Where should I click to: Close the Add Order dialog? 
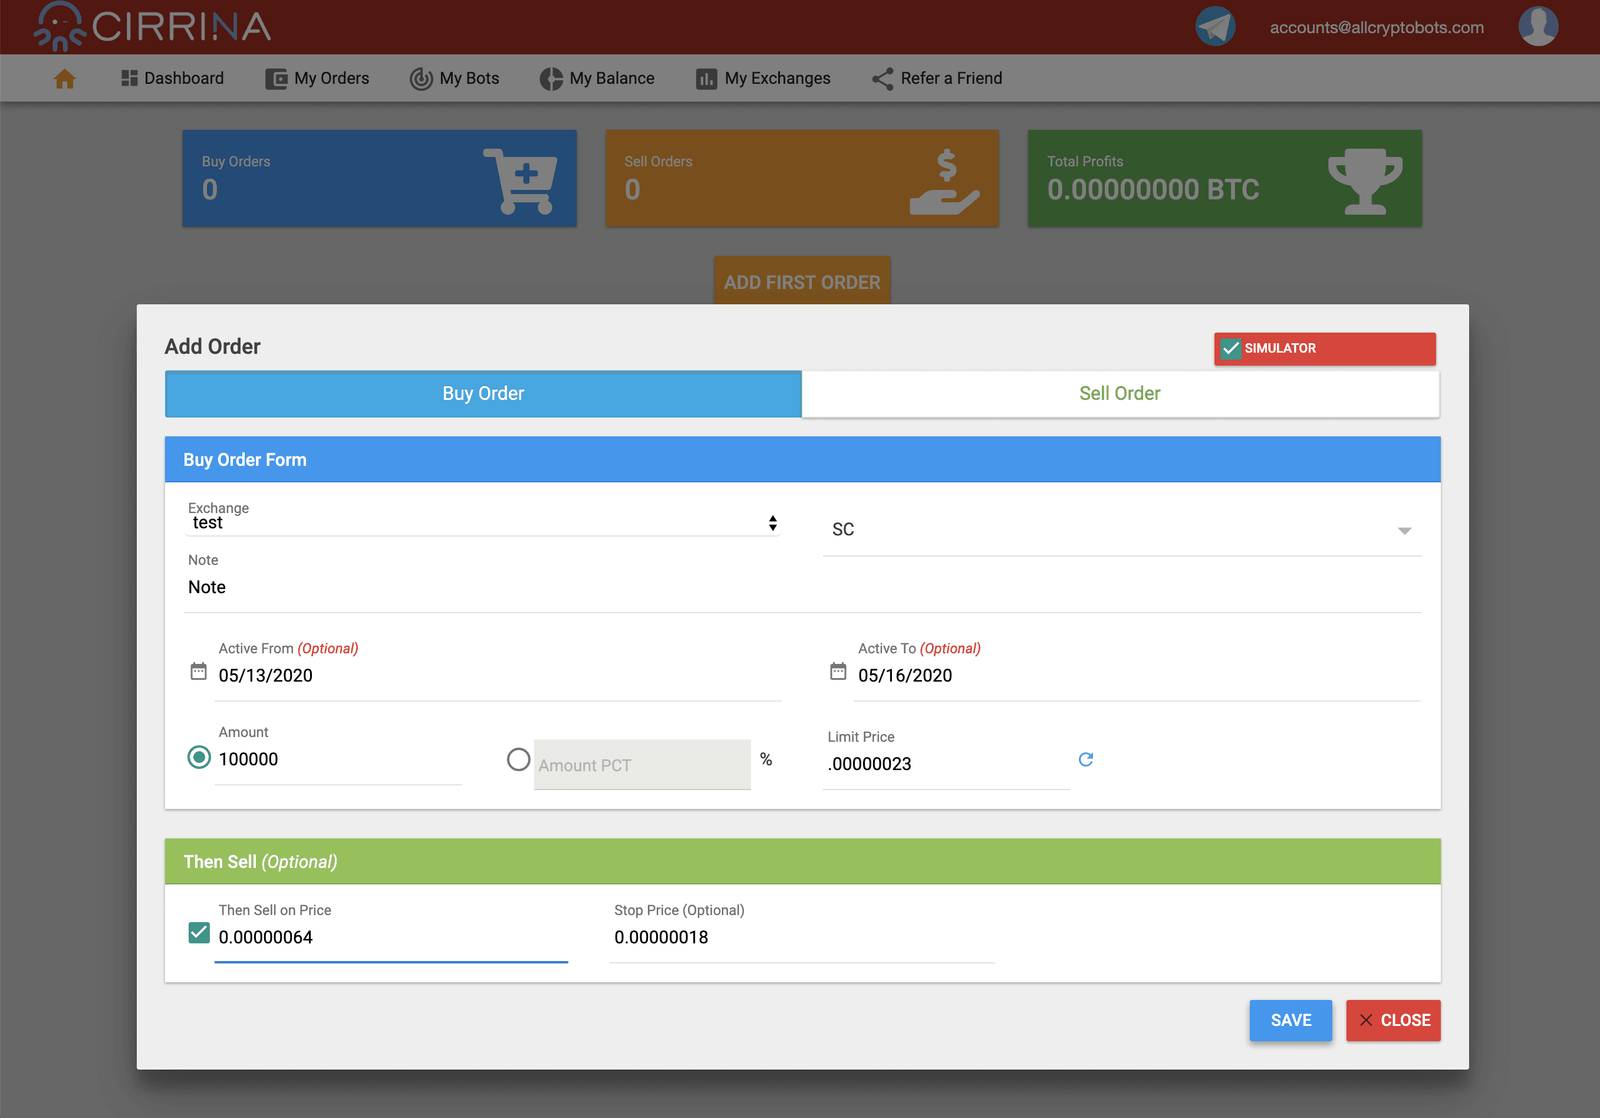[1393, 1021]
